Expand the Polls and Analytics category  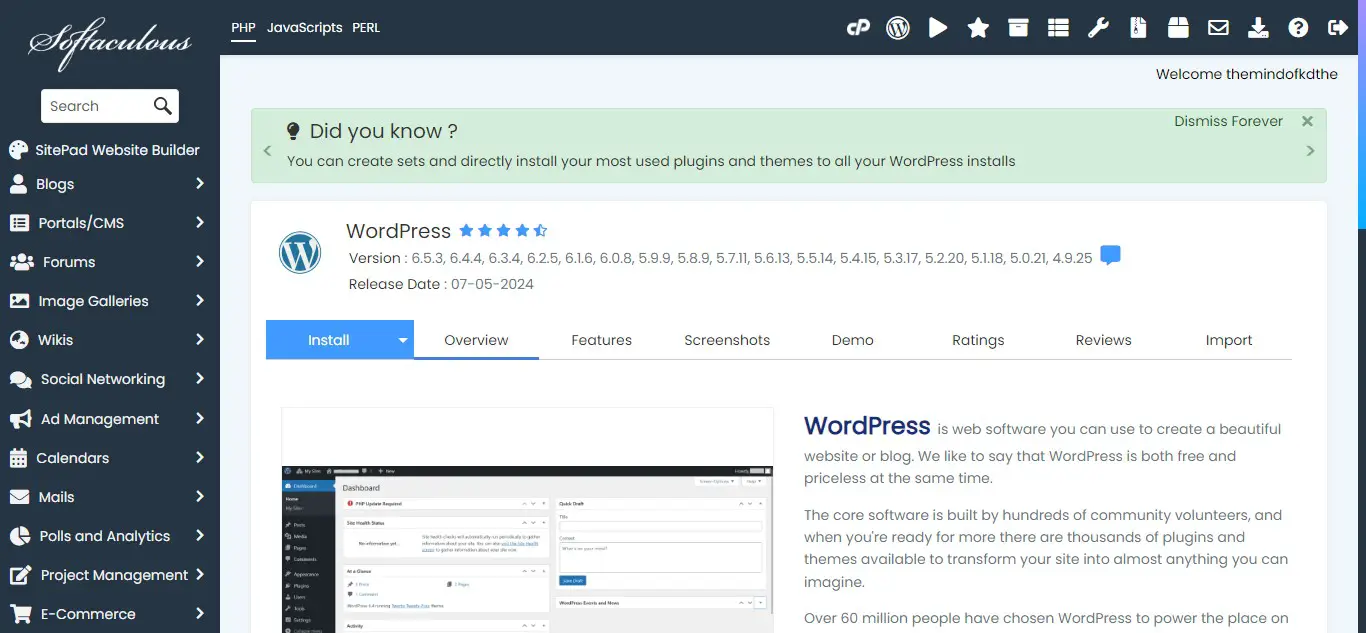click(200, 536)
